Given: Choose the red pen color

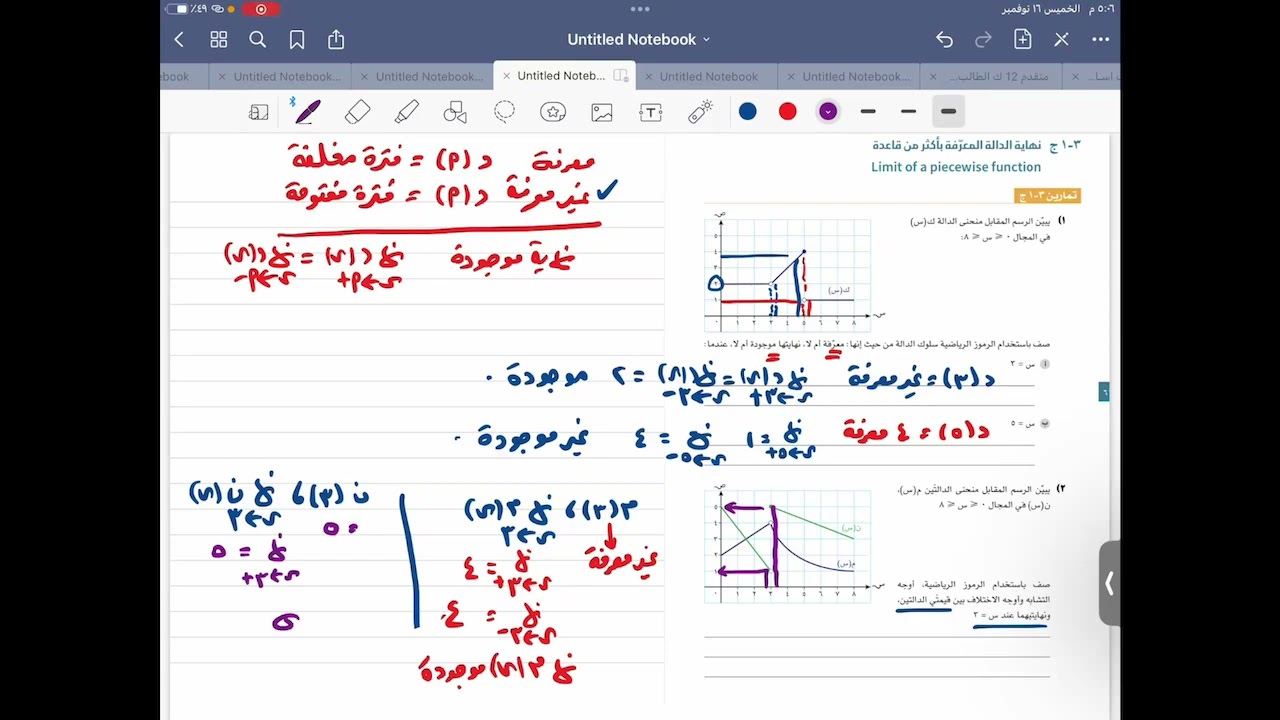Looking at the screenshot, I should [788, 111].
